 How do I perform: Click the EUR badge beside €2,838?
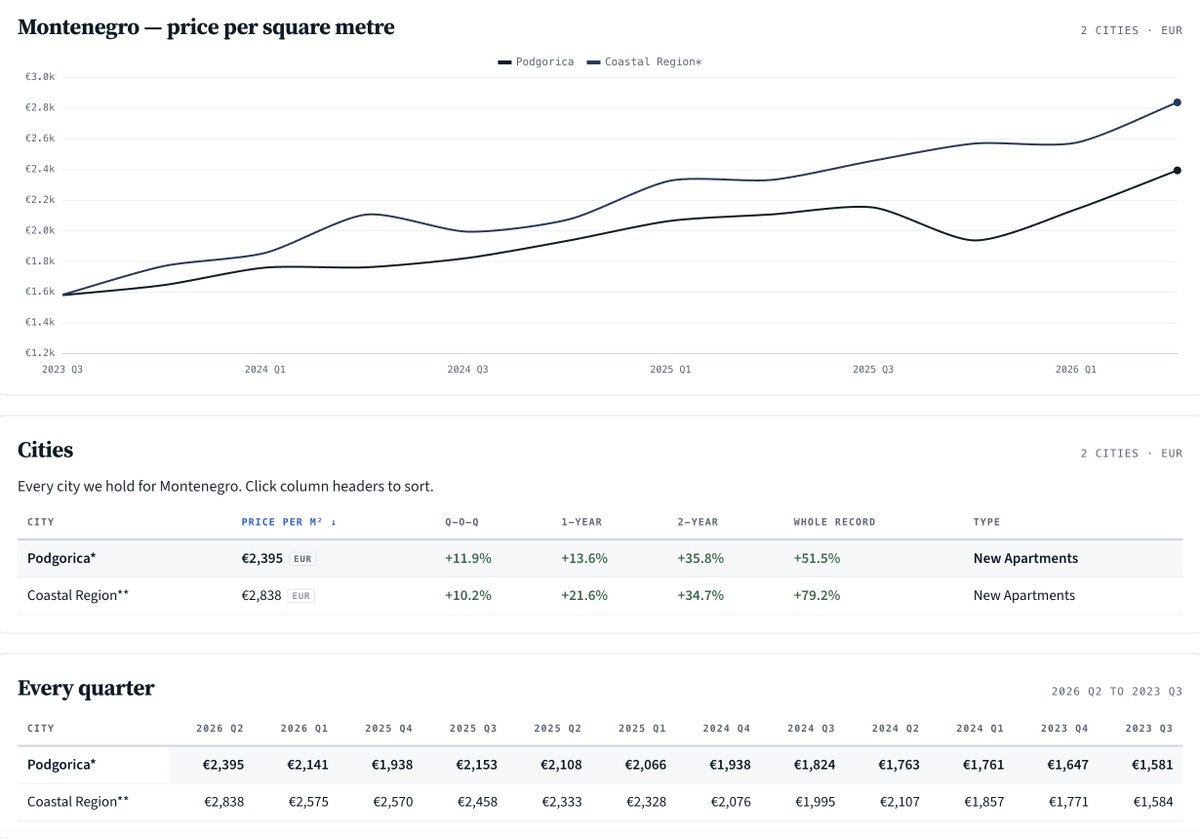point(302,595)
